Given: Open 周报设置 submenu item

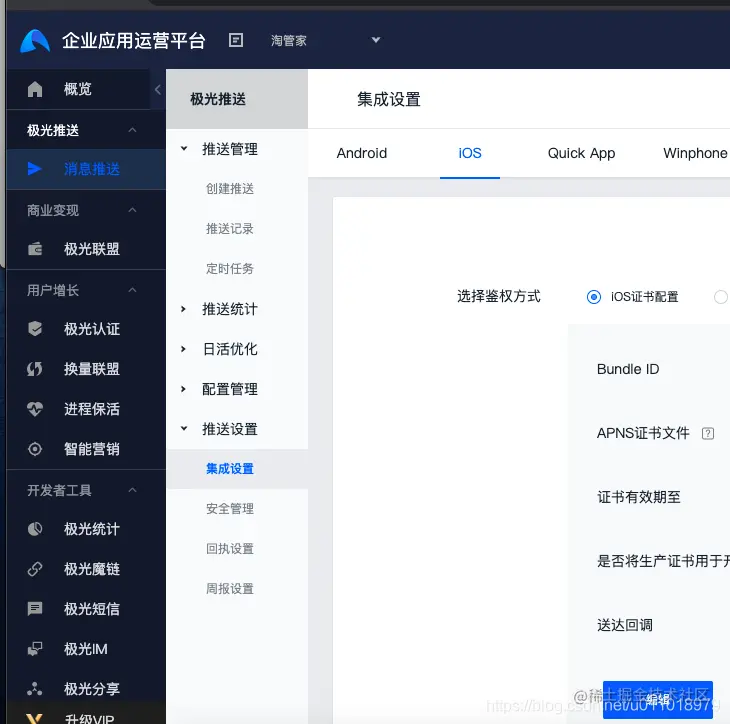Looking at the screenshot, I should [x=230, y=589].
